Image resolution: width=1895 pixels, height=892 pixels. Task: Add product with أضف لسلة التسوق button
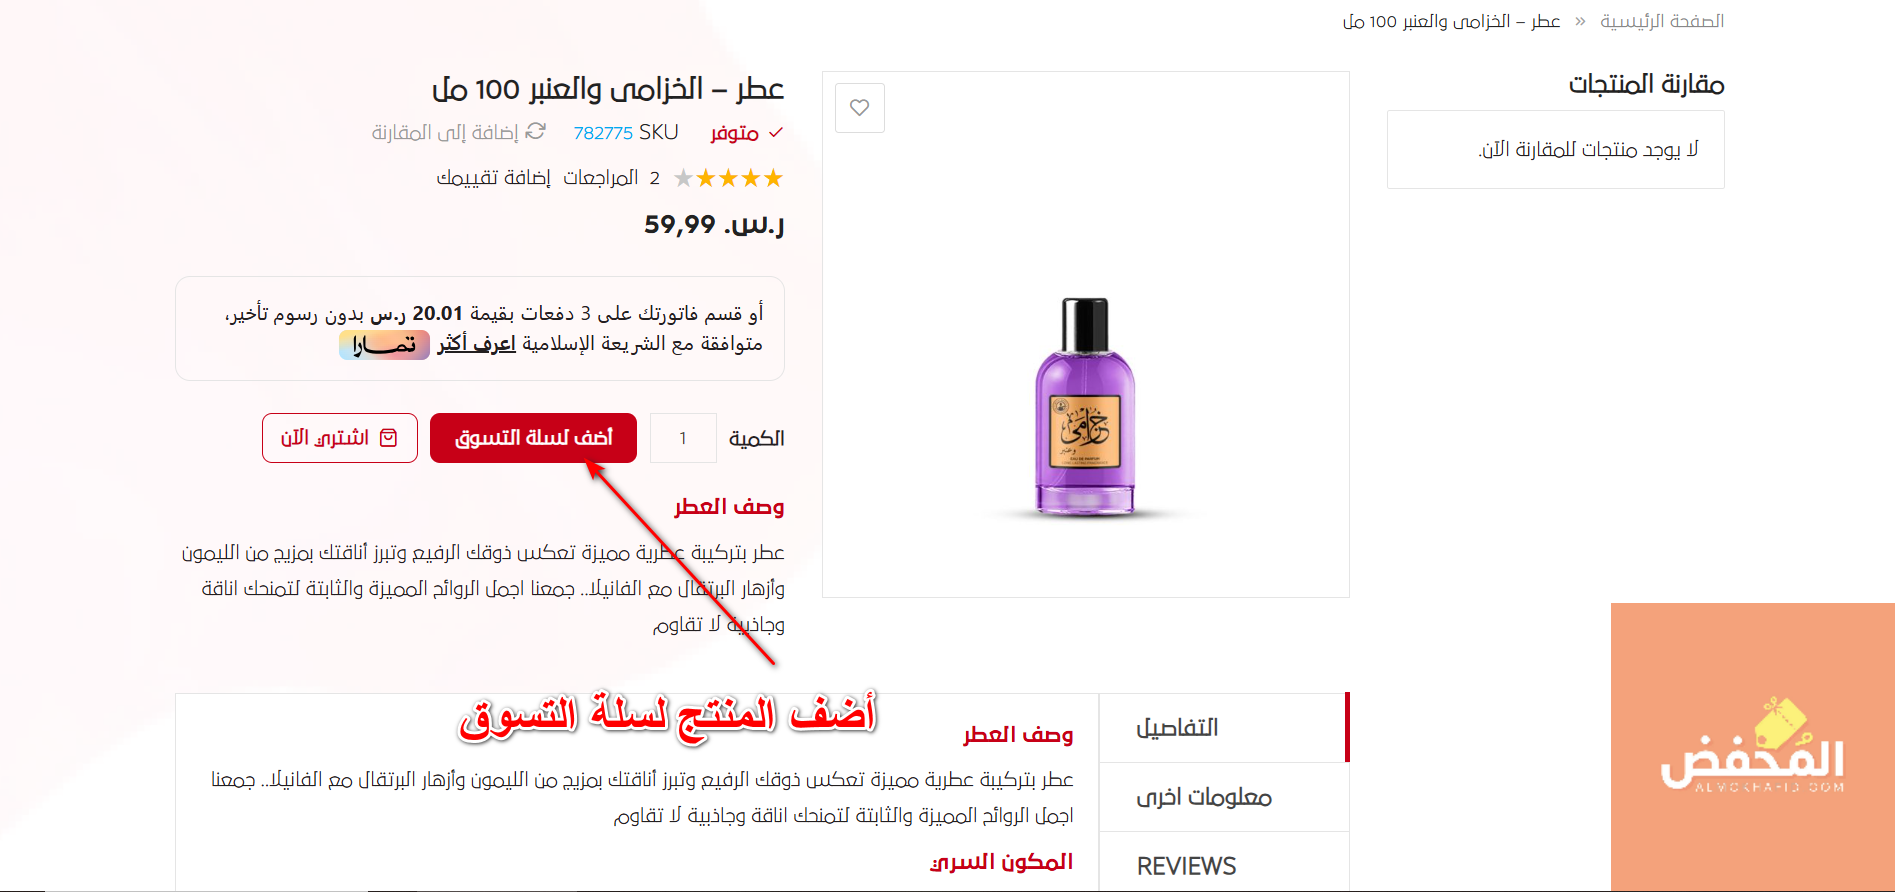coord(533,438)
